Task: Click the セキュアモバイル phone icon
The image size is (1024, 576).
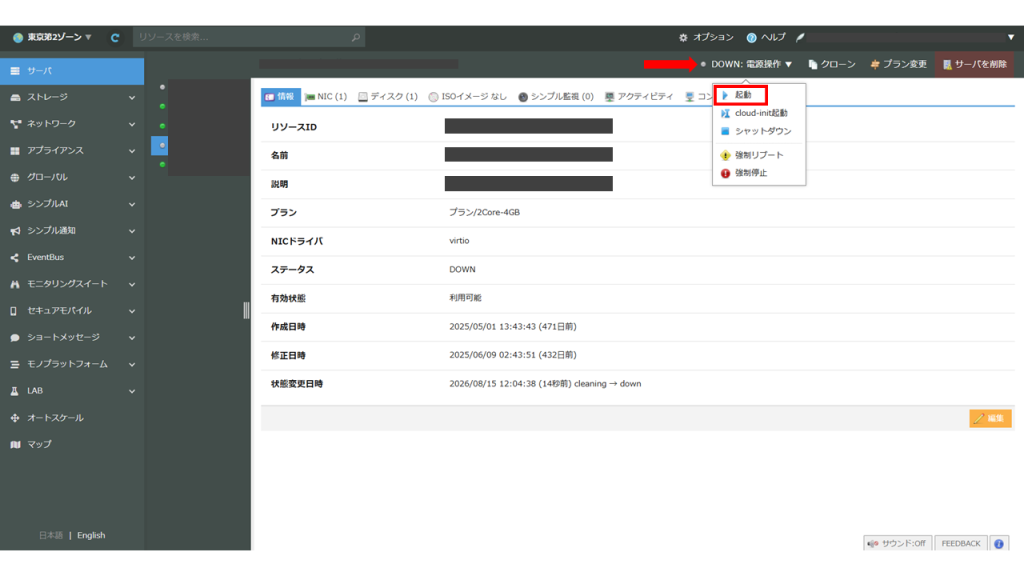Action: pos(14,311)
